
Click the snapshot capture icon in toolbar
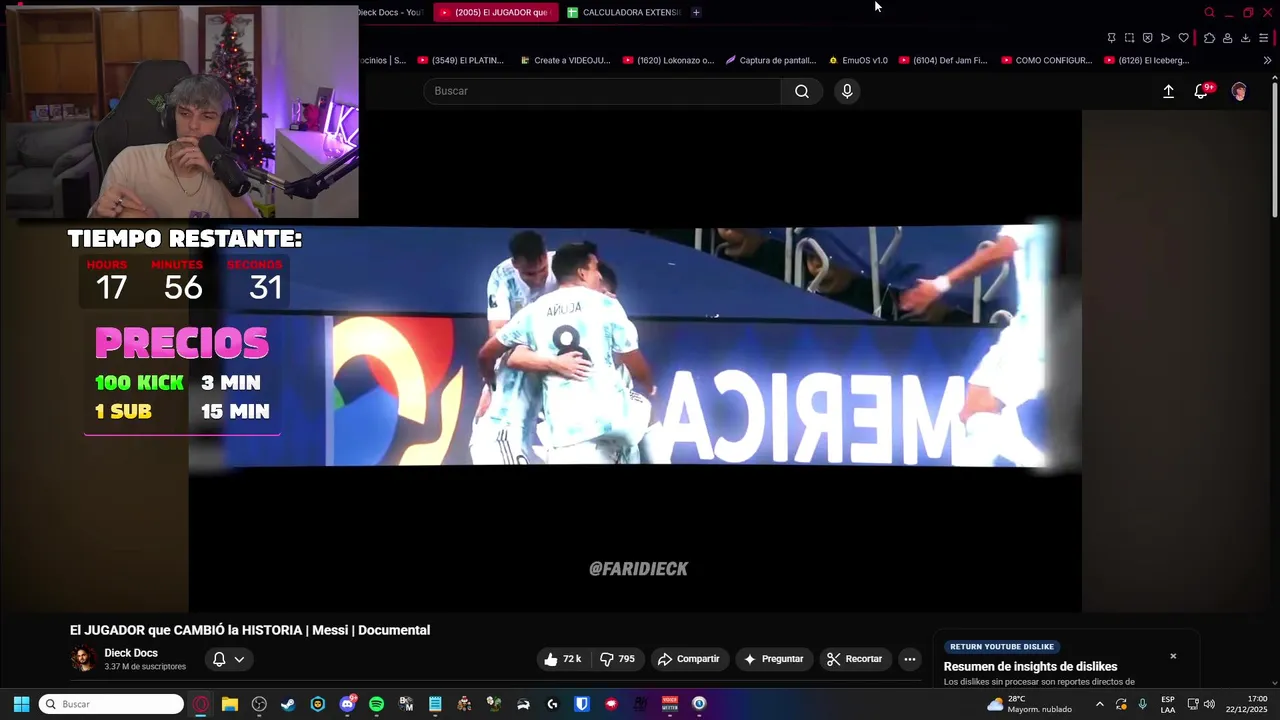(1129, 38)
